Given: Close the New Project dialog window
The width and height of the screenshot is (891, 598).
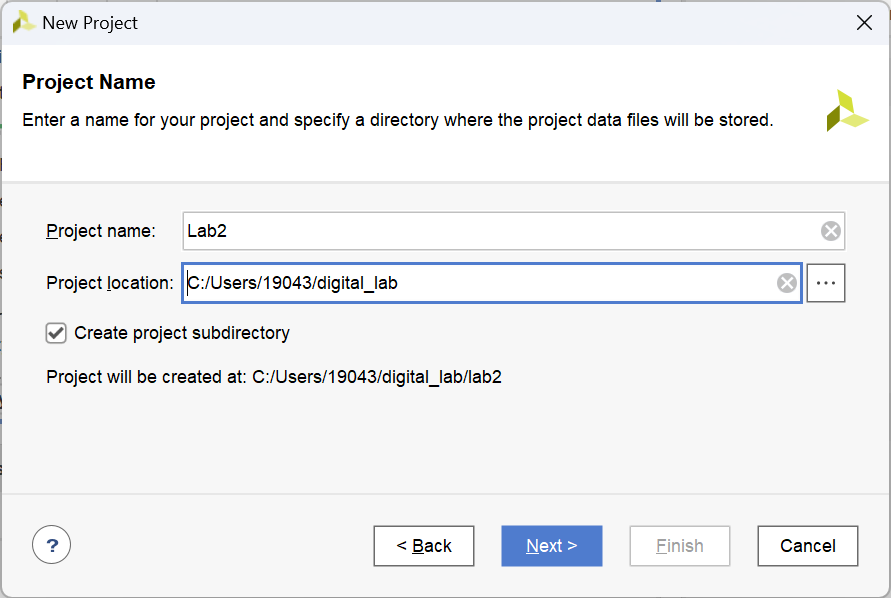Looking at the screenshot, I should 864,23.
